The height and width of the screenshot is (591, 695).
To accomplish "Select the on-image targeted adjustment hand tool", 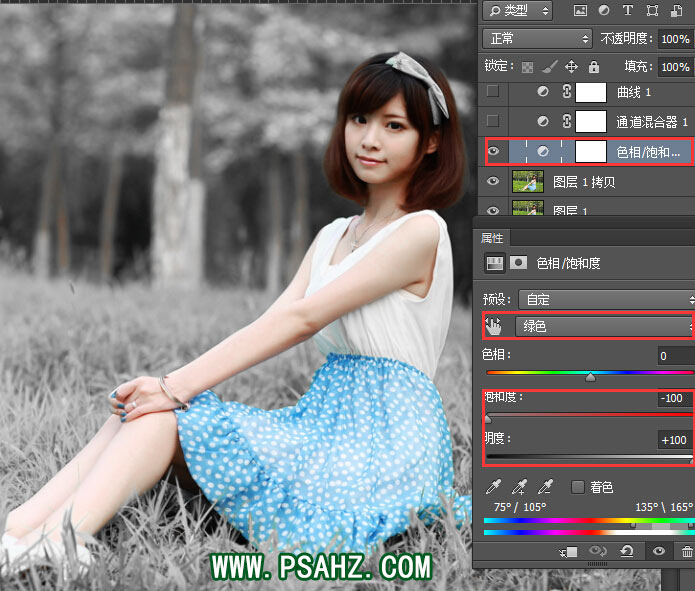I will [x=494, y=326].
